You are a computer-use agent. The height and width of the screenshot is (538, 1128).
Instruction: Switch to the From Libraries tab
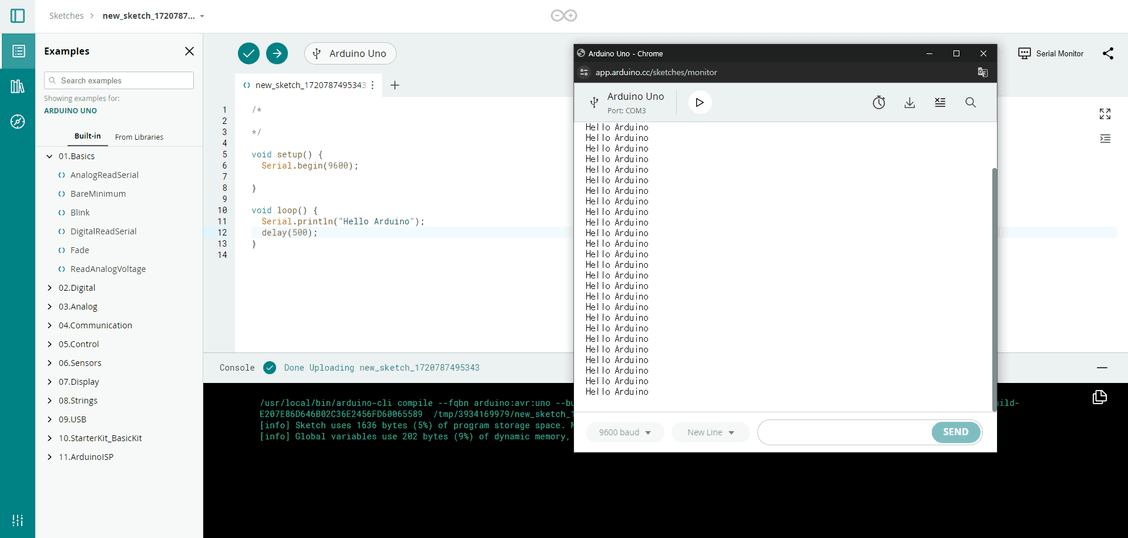pyautogui.click(x=139, y=137)
